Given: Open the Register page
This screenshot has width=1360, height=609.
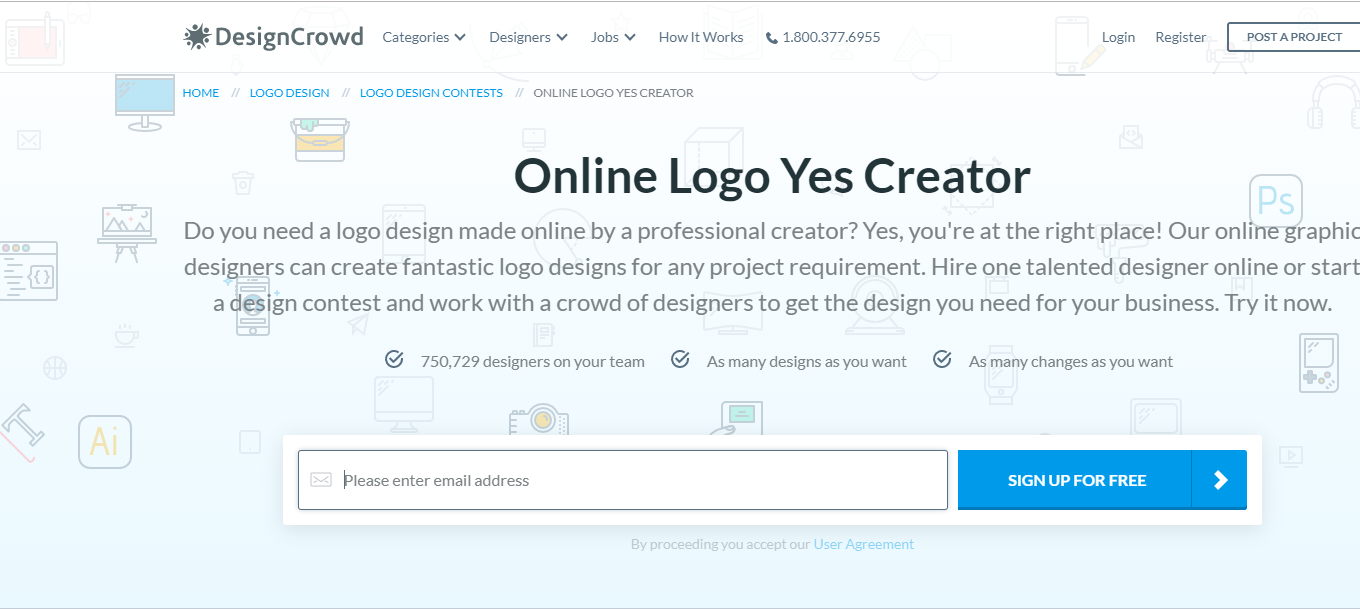Looking at the screenshot, I should coord(1181,37).
